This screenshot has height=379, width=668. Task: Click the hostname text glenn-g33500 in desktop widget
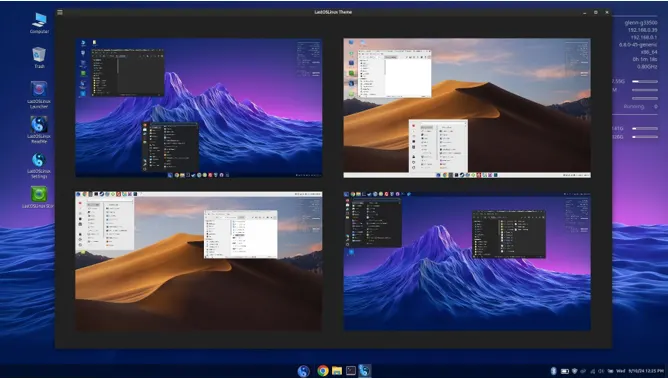[x=641, y=23]
